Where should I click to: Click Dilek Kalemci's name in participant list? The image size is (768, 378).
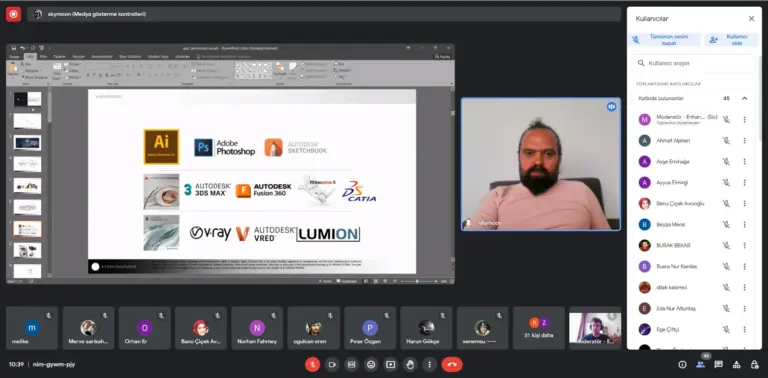tap(672, 287)
